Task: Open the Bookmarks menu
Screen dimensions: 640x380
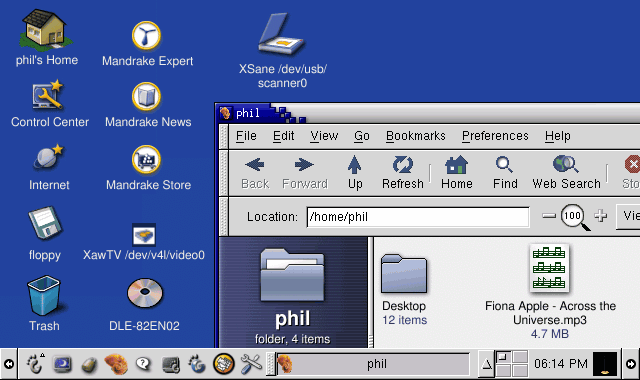Action: coord(416,136)
